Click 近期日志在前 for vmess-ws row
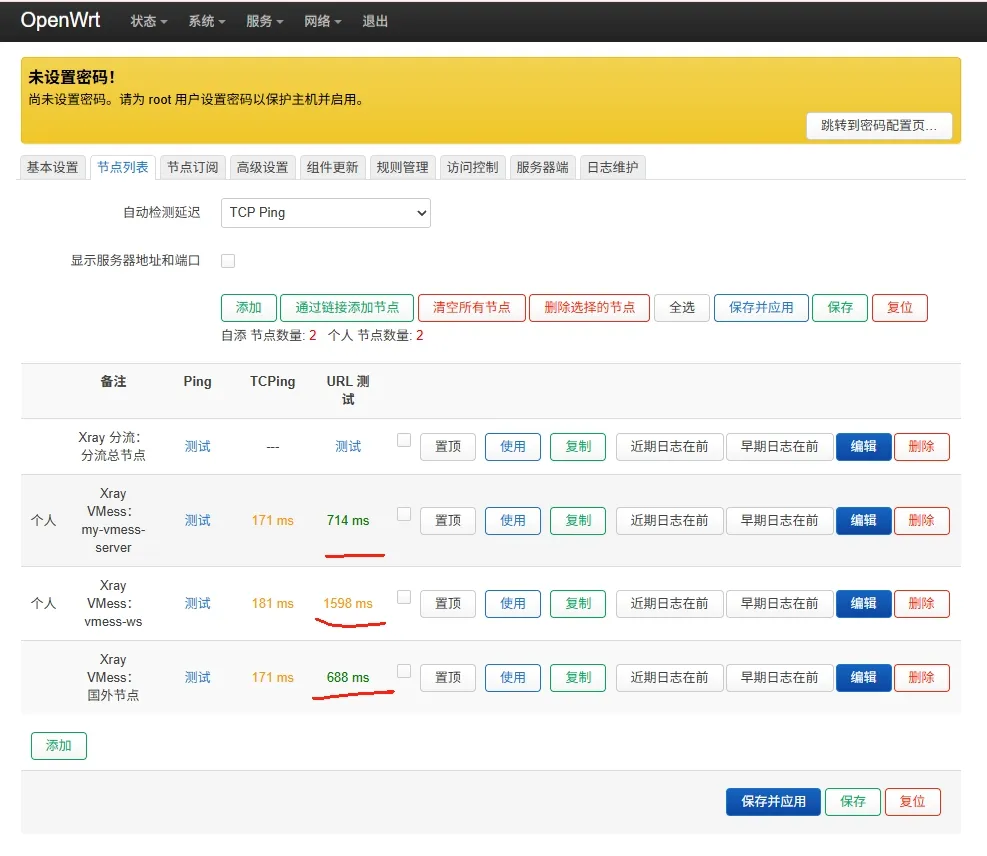 [669, 604]
